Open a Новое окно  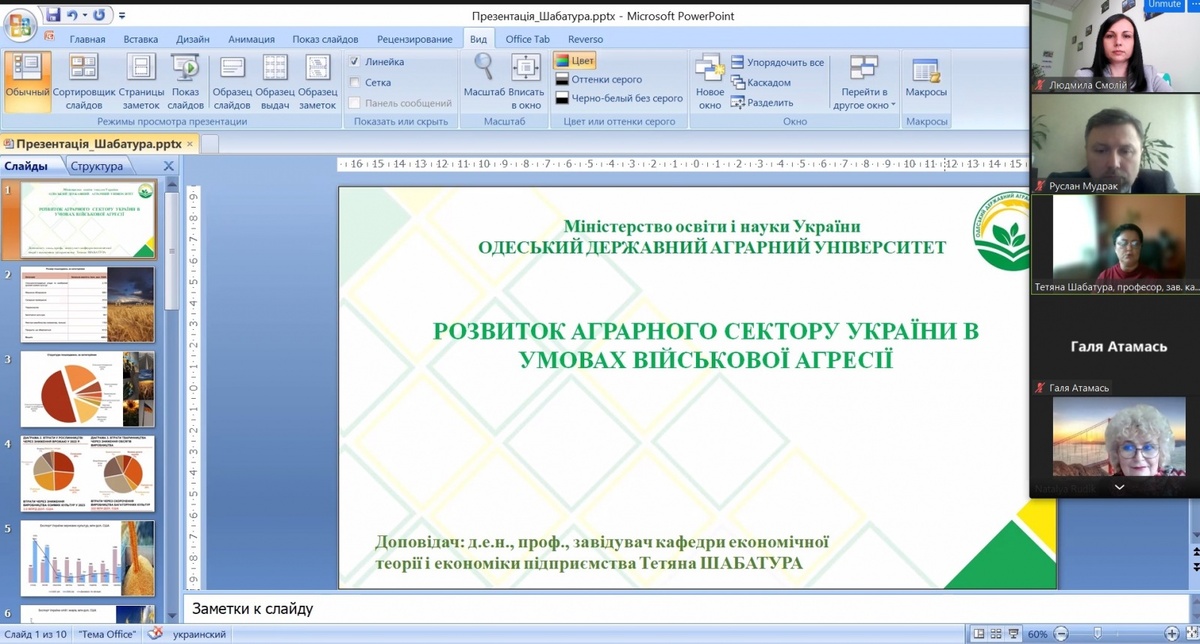(x=710, y=82)
